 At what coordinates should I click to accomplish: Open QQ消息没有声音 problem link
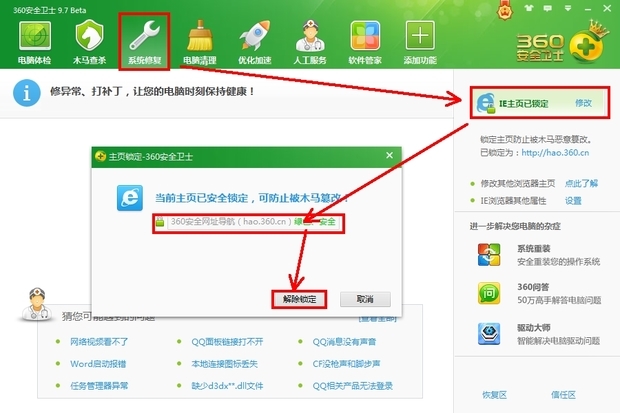(x=344, y=342)
